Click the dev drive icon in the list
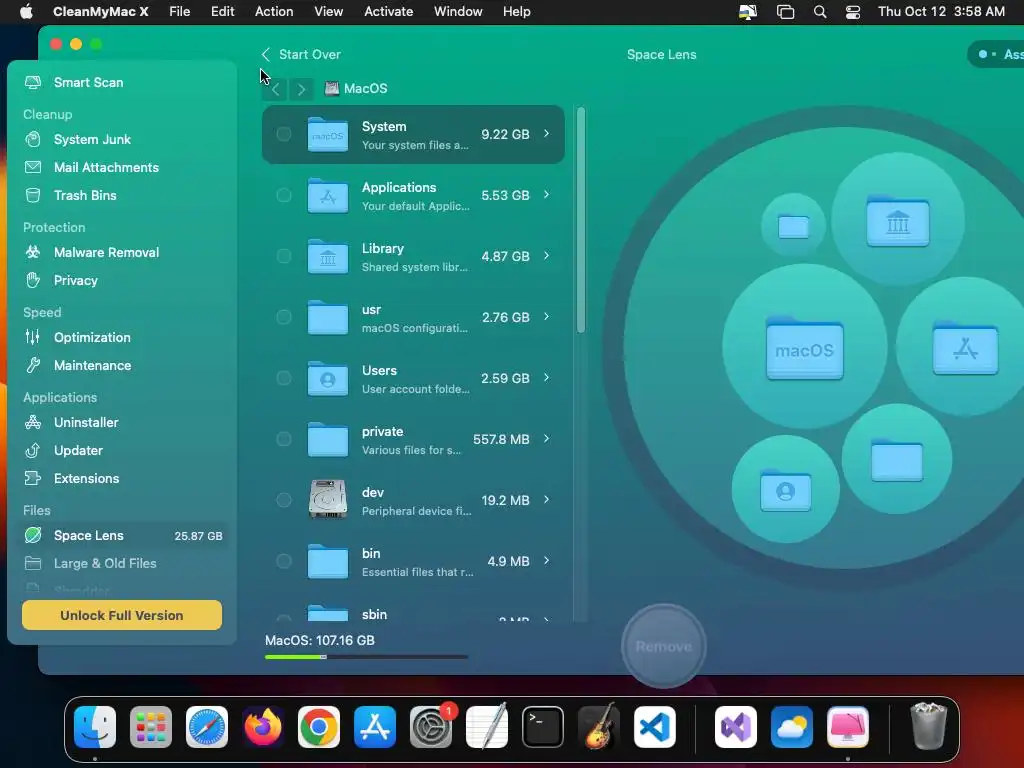This screenshot has height=768, width=1024. coord(328,500)
